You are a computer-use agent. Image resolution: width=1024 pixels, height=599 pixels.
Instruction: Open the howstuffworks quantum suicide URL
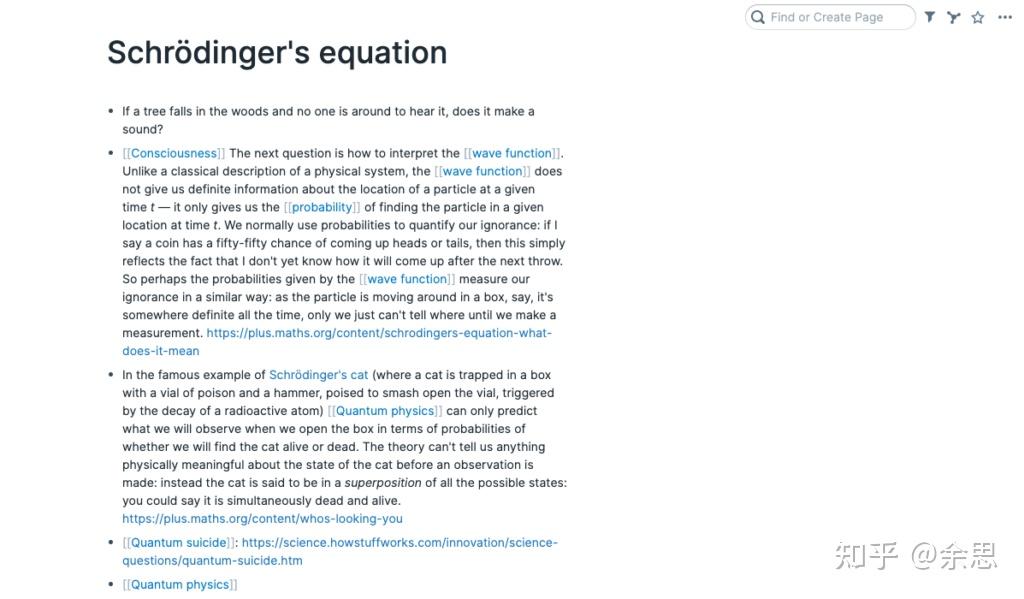pos(399,543)
